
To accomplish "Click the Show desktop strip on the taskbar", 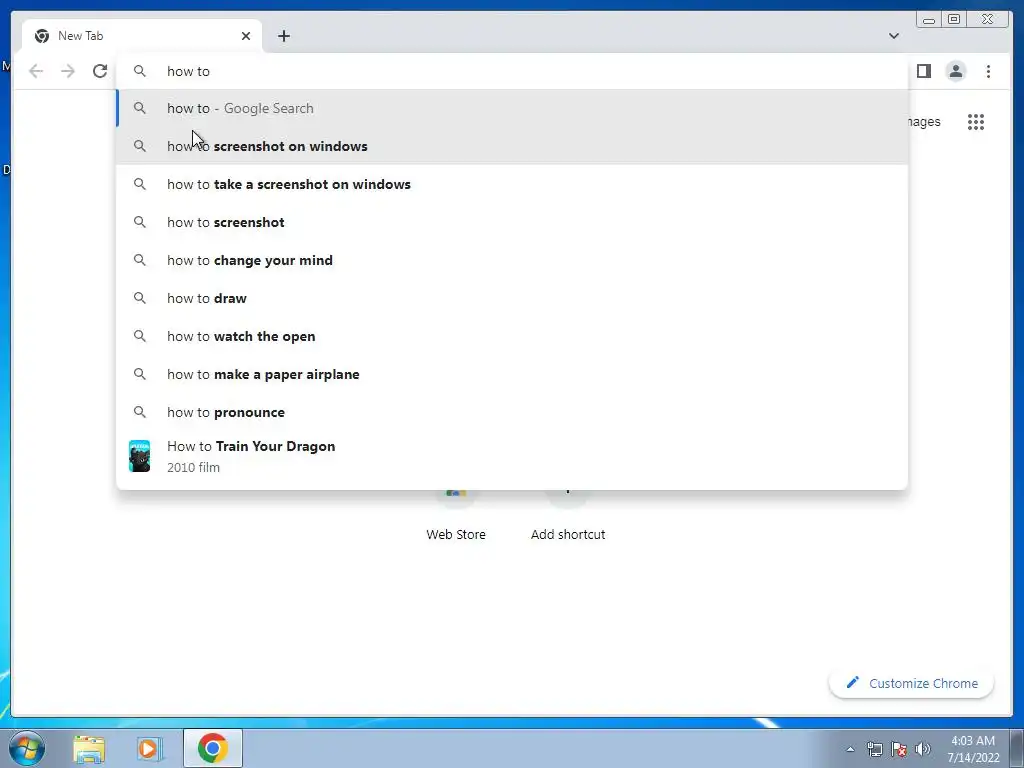I will (1017, 749).
